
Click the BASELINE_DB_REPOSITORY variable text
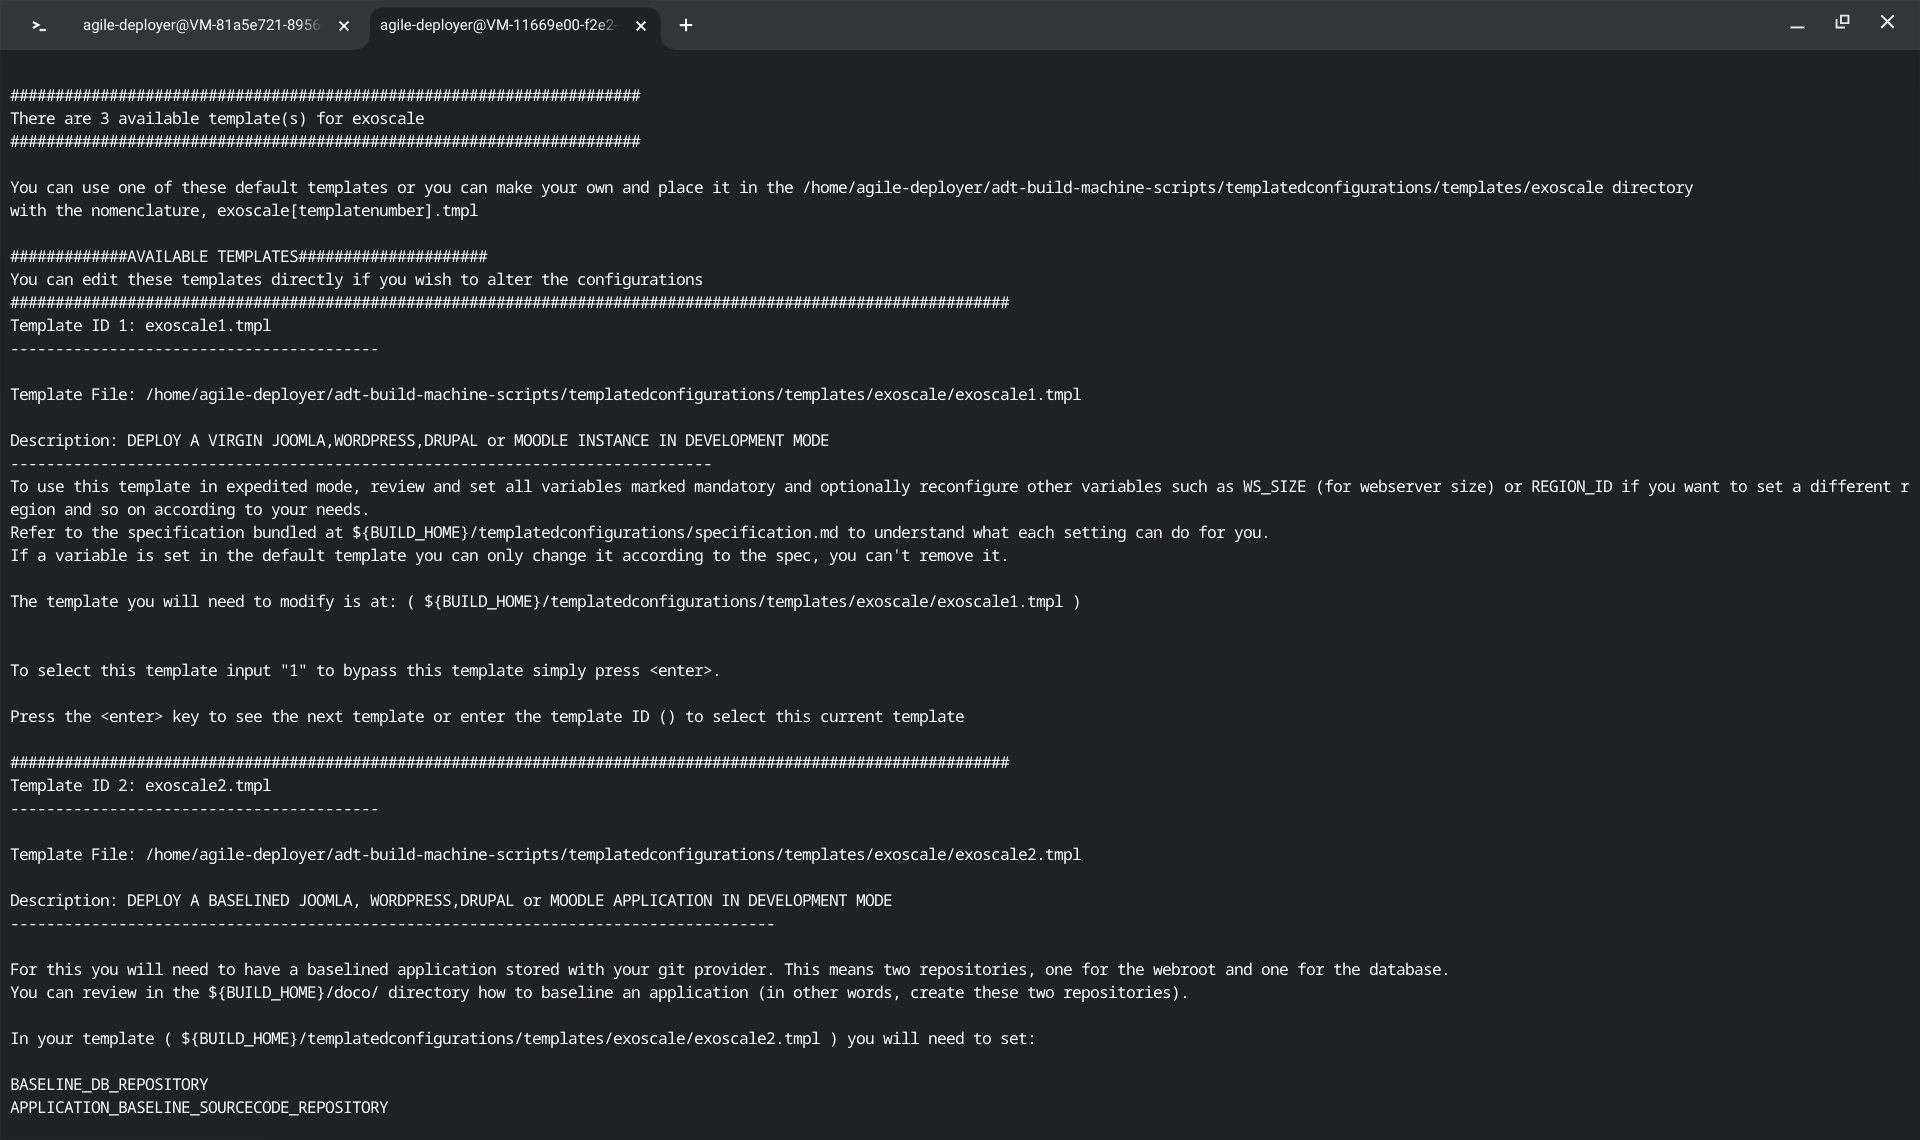click(x=109, y=1085)
